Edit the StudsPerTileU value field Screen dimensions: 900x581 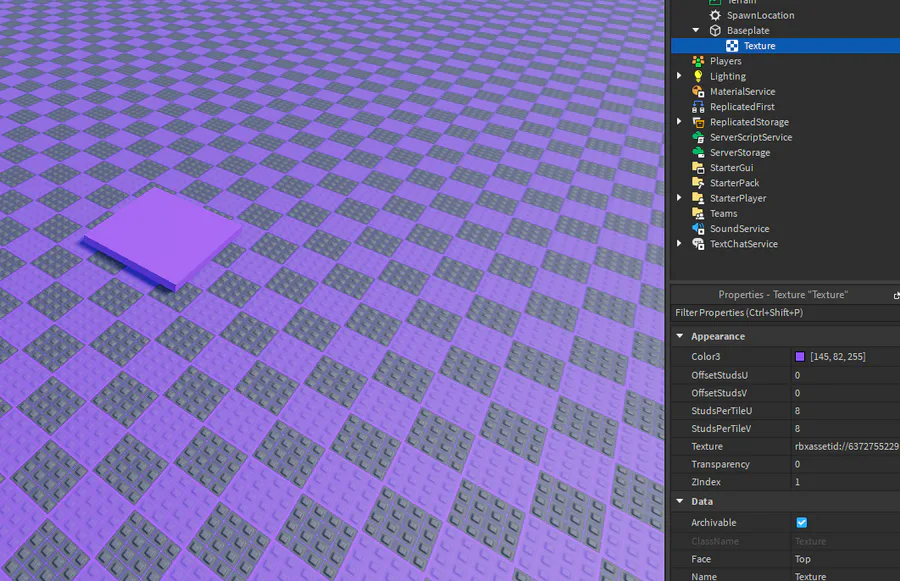click(x=845, y=410)
